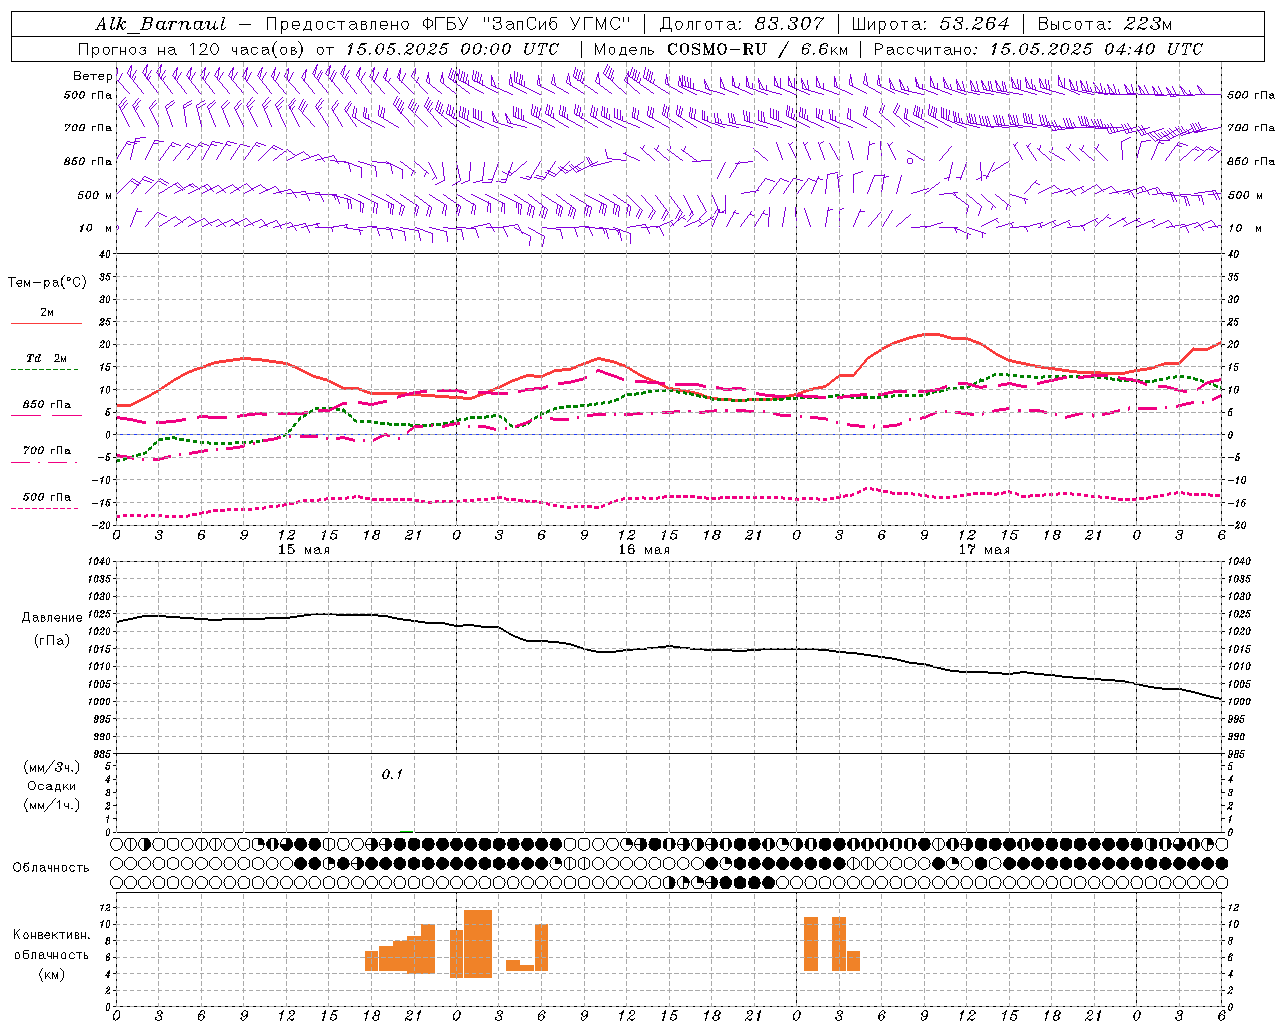
Task: Click the '10 м' label left of wind barbs
Action: (96, 228)
